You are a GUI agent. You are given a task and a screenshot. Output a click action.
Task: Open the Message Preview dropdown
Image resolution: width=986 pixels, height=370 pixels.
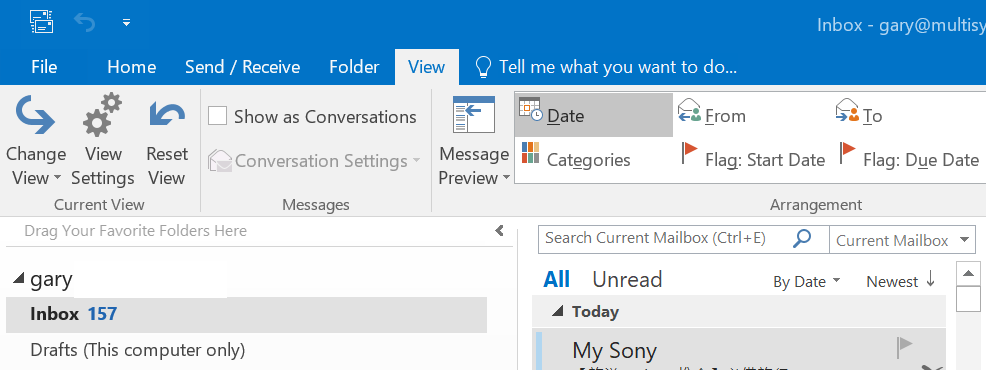(474, 140)
